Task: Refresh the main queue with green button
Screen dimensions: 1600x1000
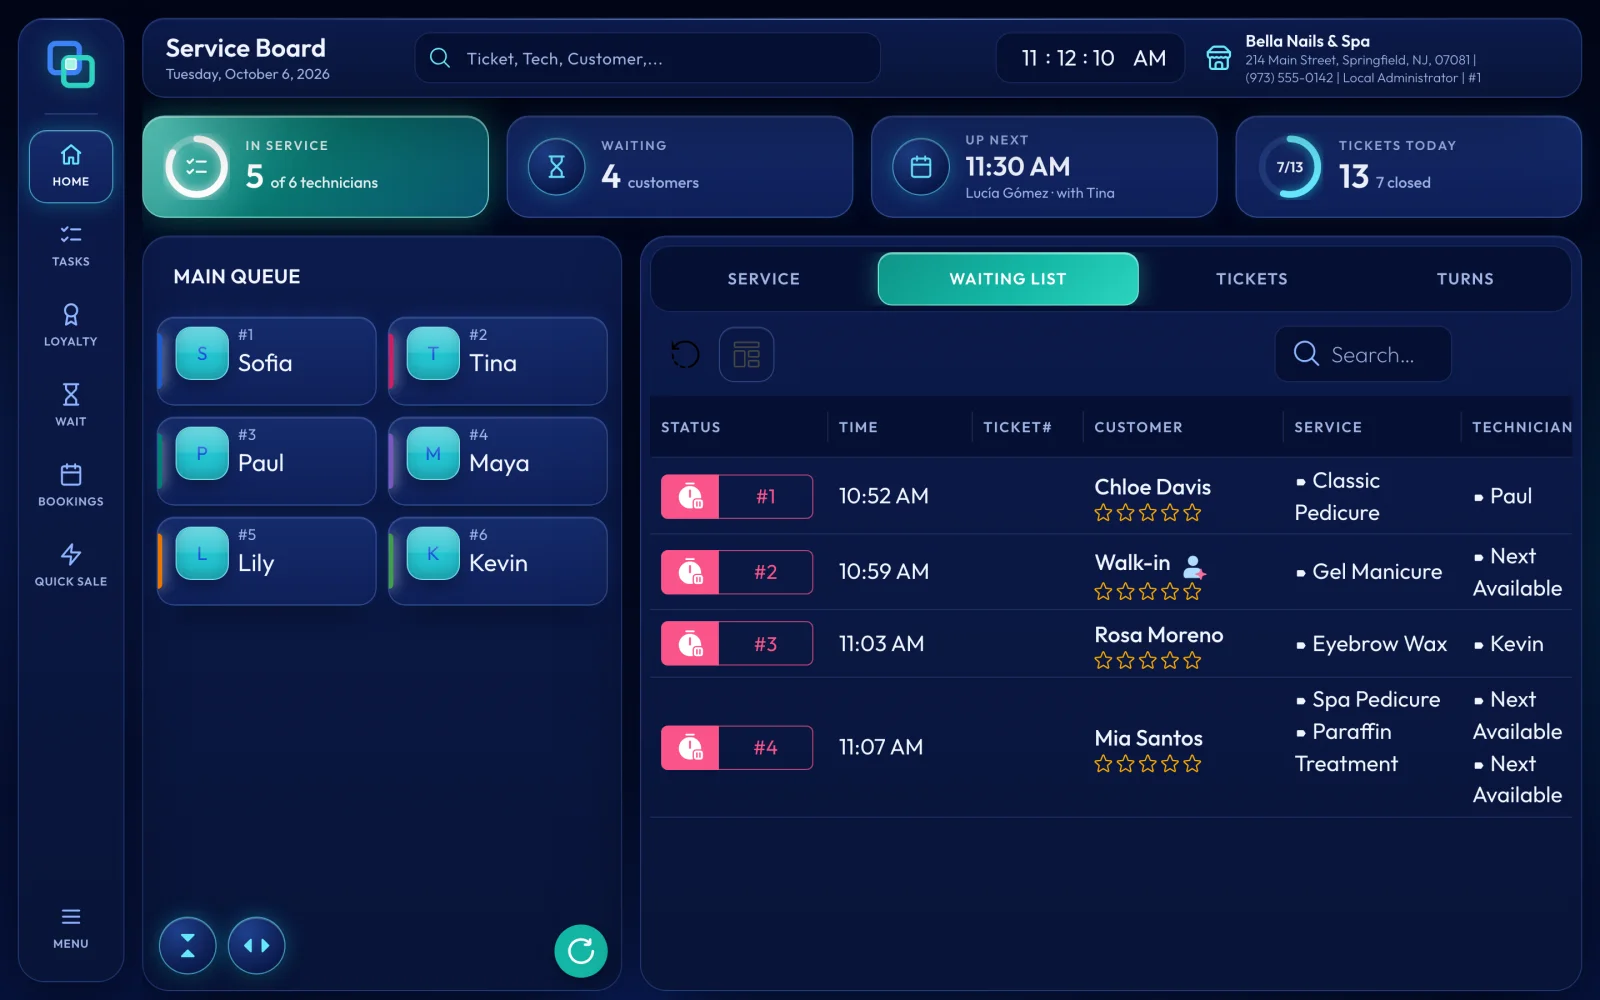Action: [581, 950]
